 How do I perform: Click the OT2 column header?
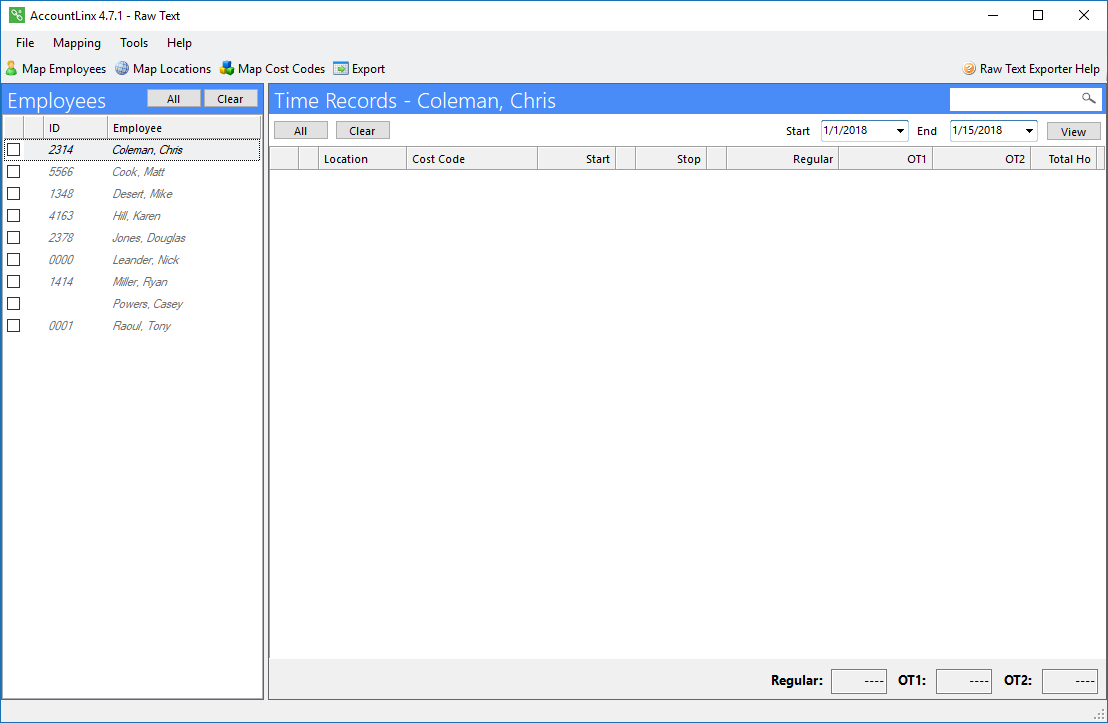coord(982,159)
